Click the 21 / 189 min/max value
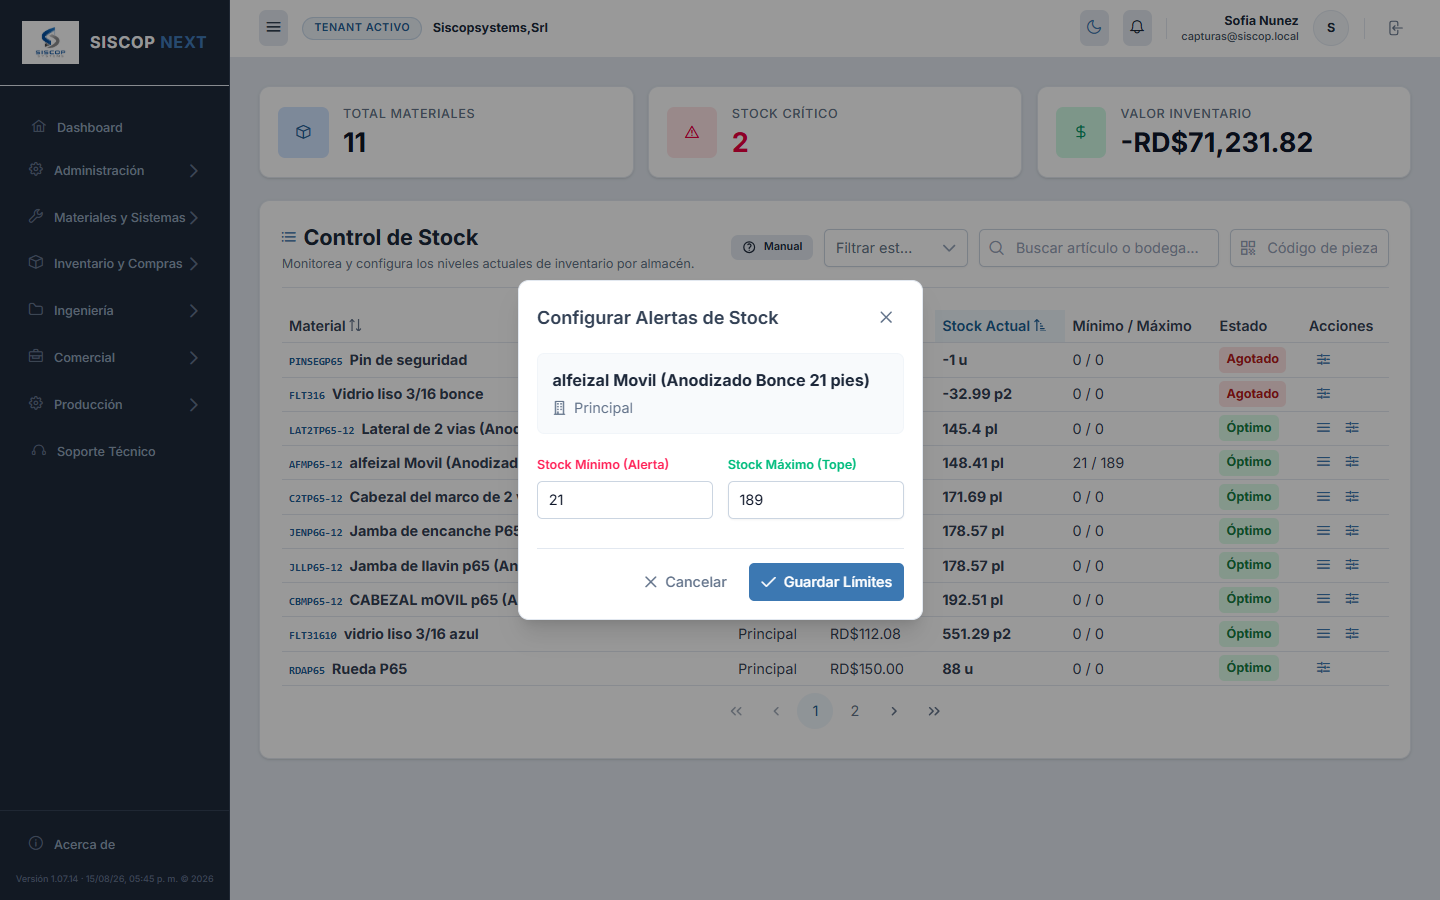 coord(1098,463)
